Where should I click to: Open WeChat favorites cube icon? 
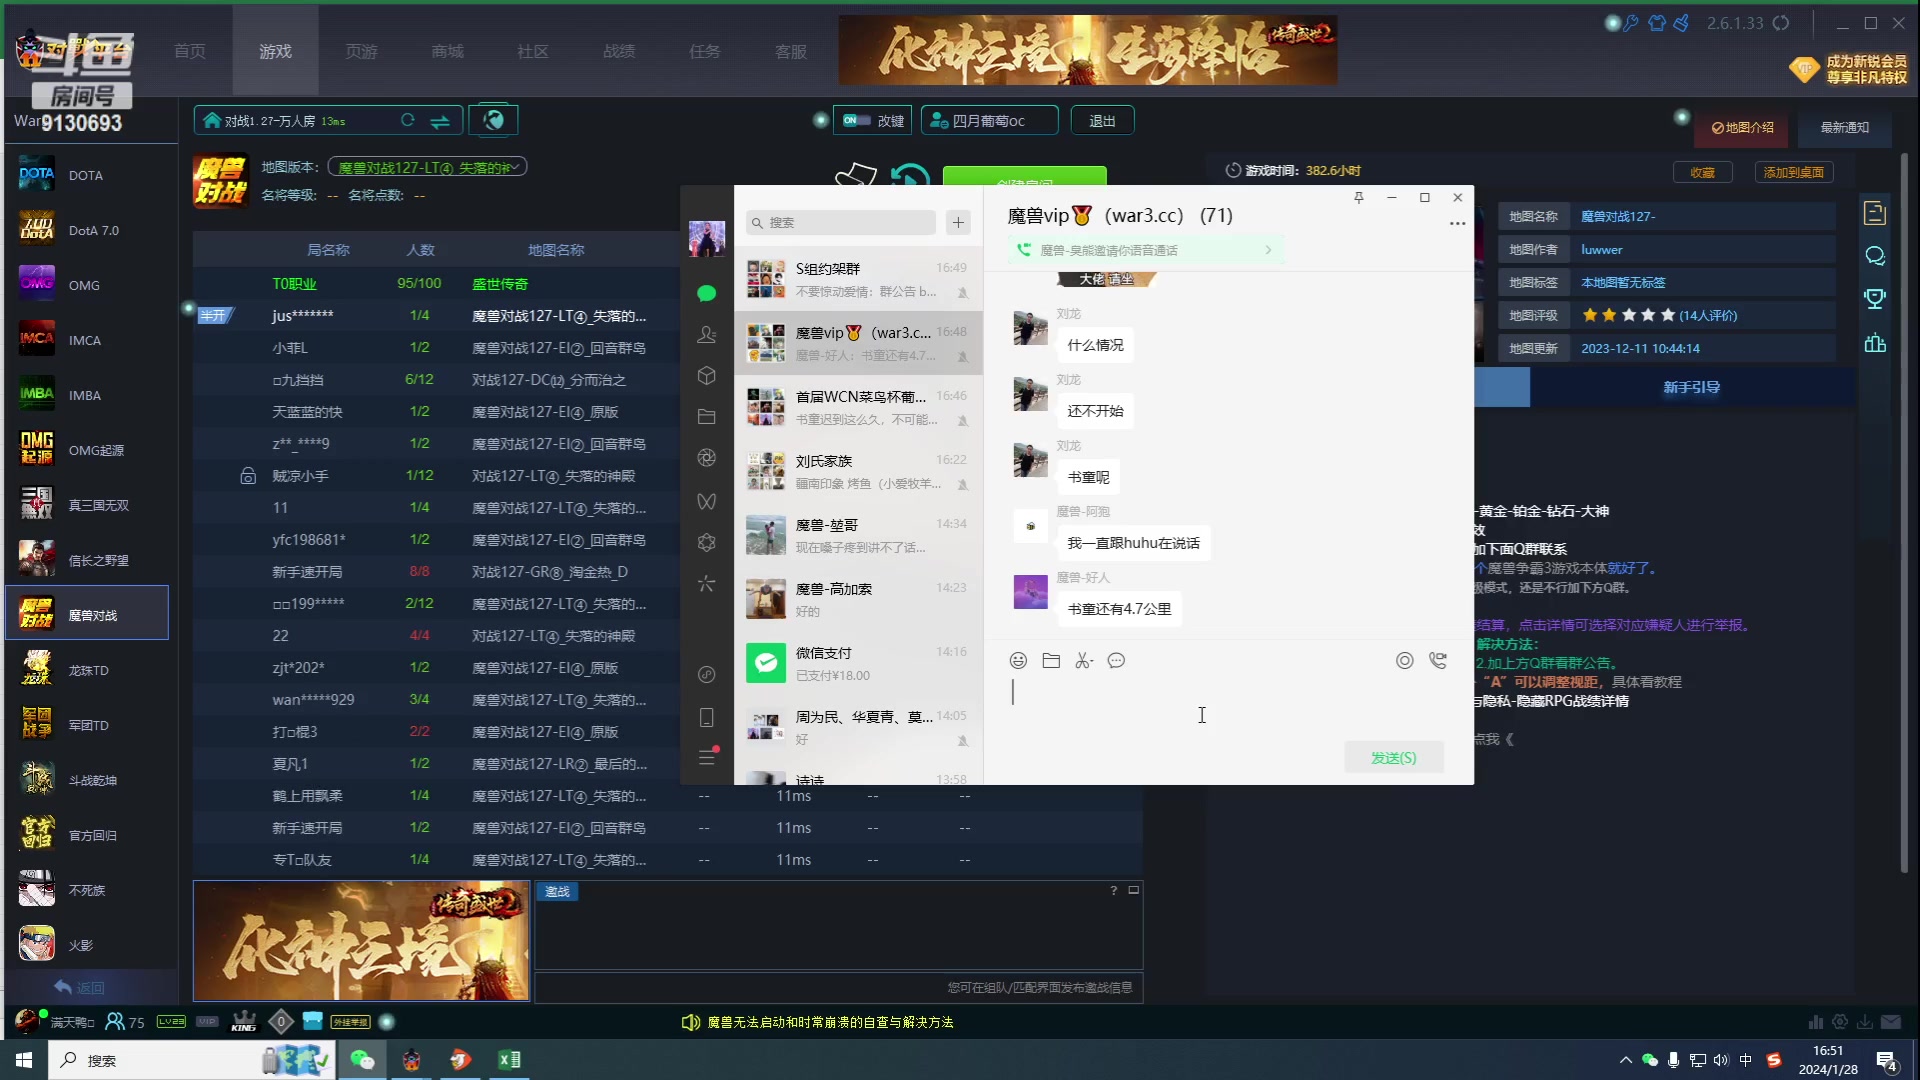[707, 375]
